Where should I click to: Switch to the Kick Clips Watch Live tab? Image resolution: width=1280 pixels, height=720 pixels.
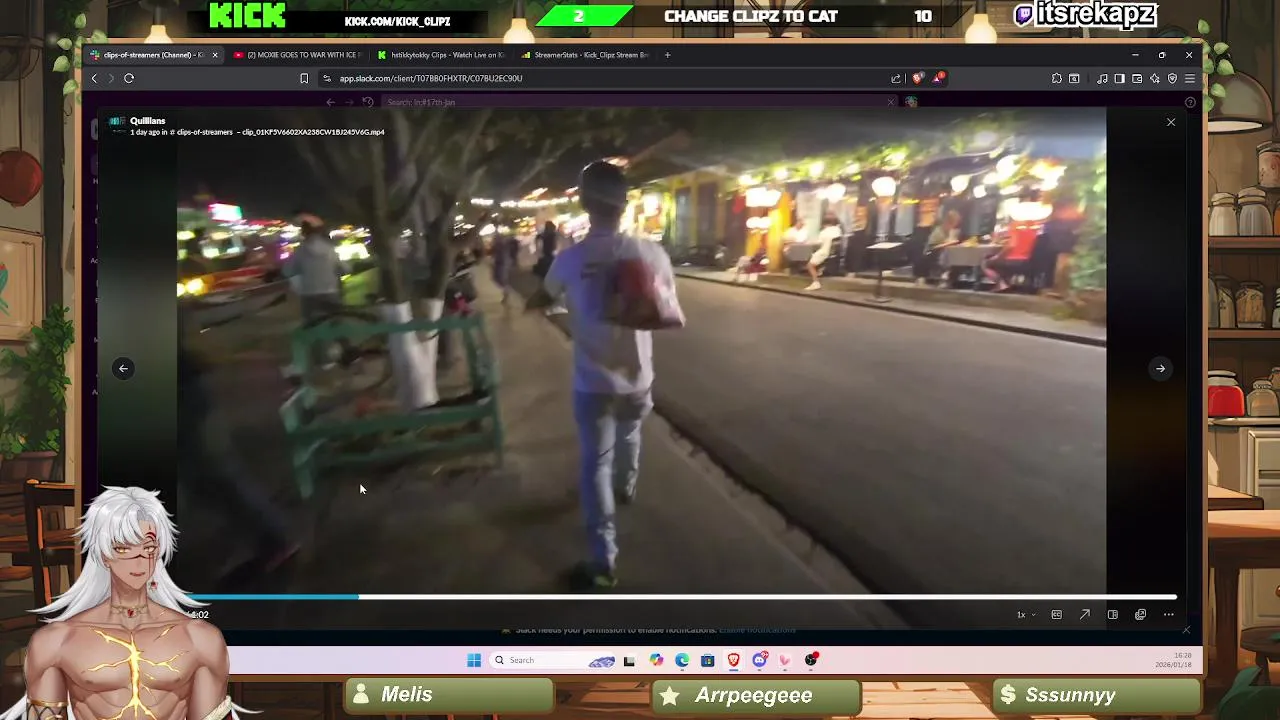441,55
